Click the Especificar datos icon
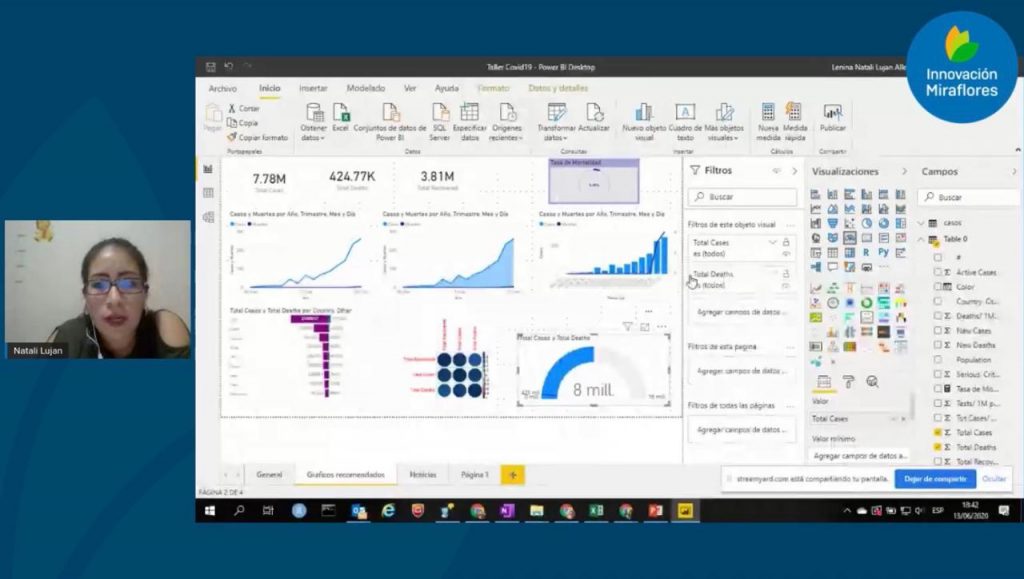This screenshot has width=1024, height=579. pyautogui.click(x=470, y=113)
